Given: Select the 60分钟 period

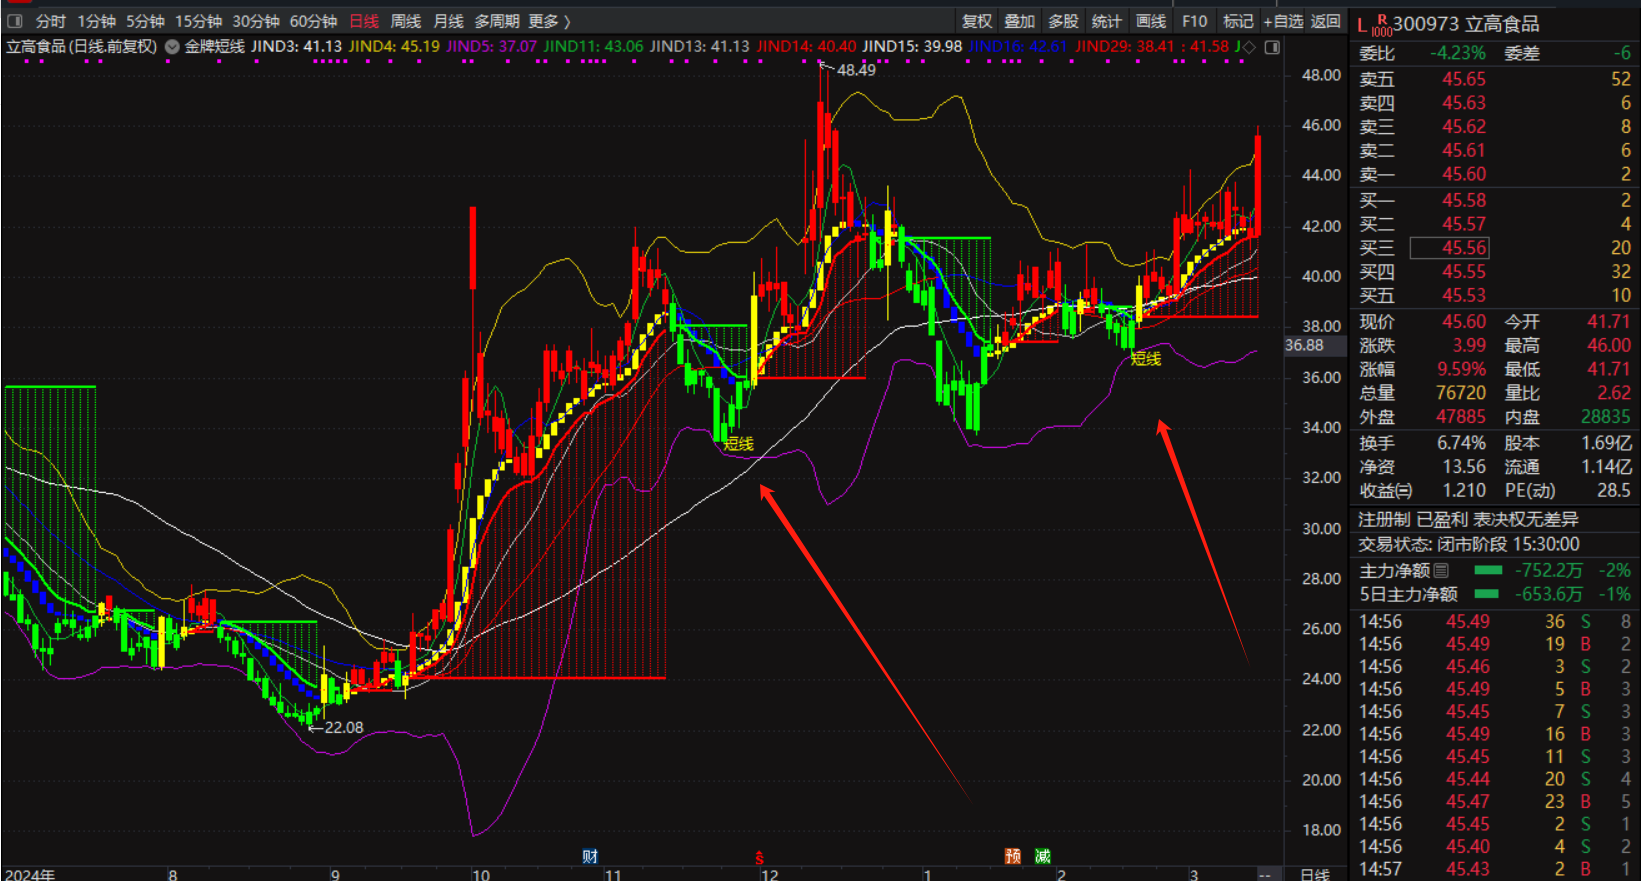Looking at the screenshot, I should tap(313, 21).
